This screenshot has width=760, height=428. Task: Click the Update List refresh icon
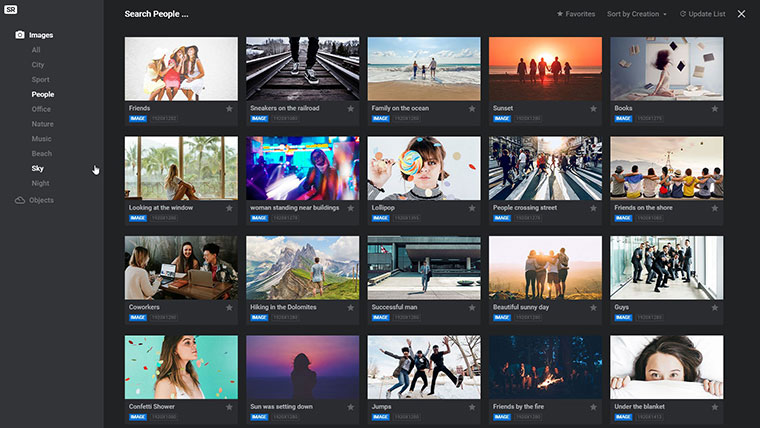point(683,14)
